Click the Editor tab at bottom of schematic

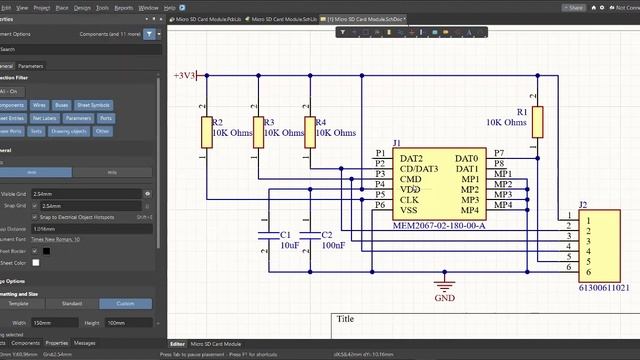click(x=177, y=344)
